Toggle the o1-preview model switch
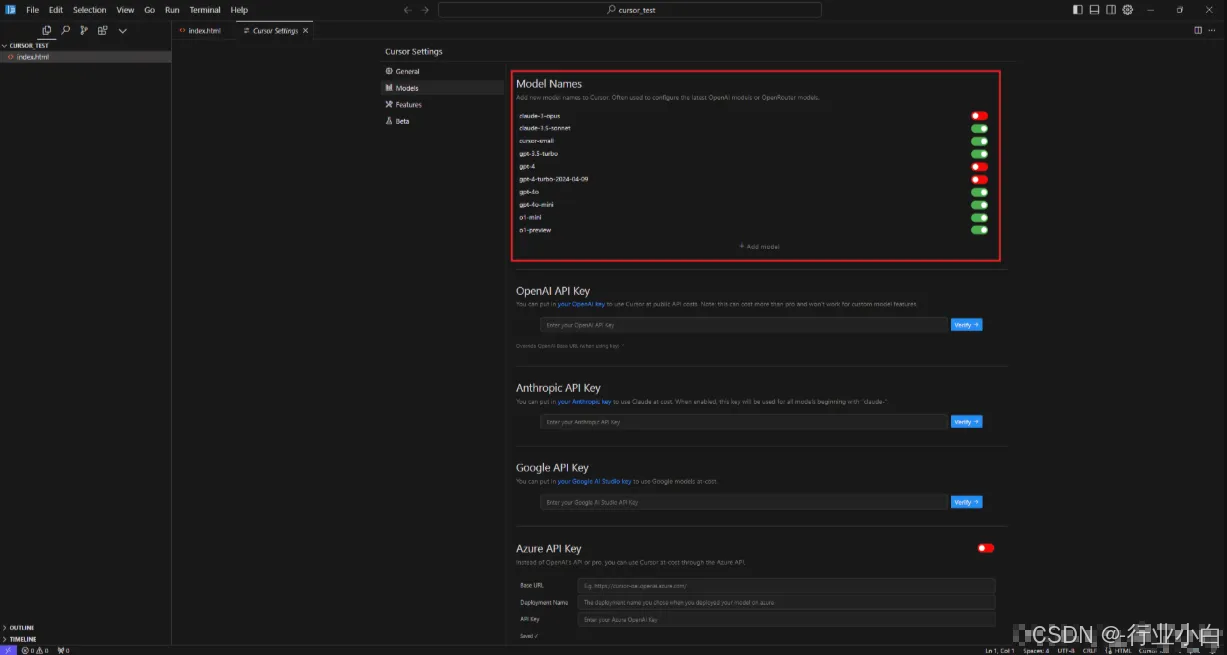Viewport: 1227px width, 655px height. (979, 230)
